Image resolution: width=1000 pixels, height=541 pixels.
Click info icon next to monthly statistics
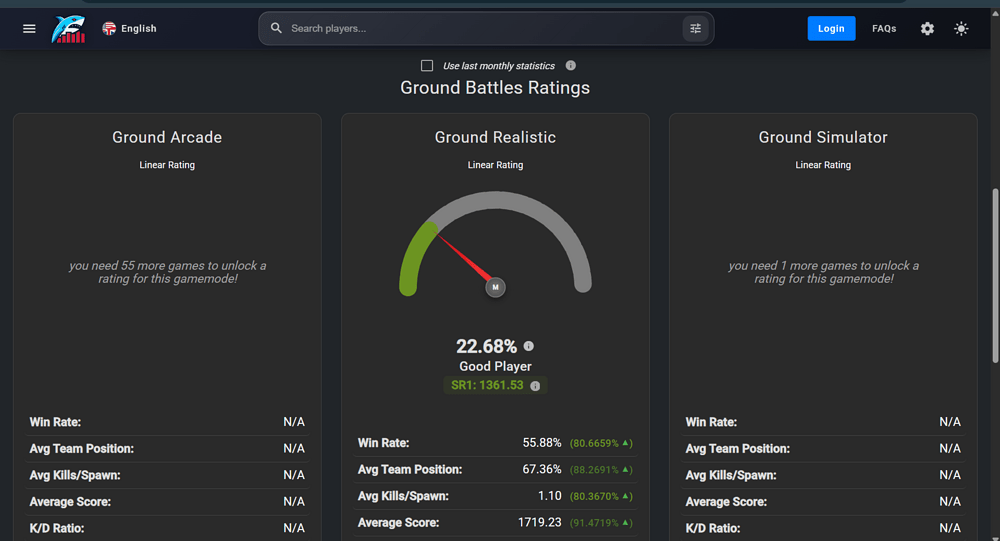(x=571, y=65)
